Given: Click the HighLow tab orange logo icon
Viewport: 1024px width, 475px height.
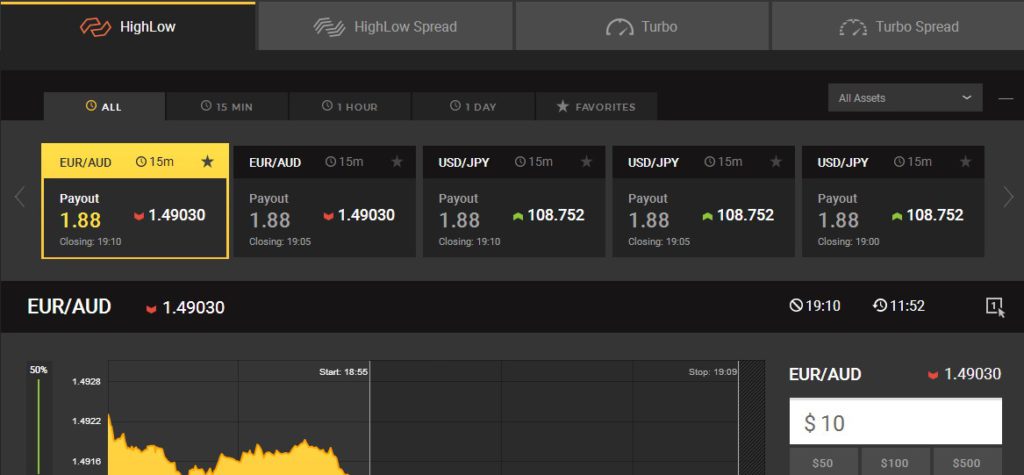Looking at the screenshot, I should [95, 27].
